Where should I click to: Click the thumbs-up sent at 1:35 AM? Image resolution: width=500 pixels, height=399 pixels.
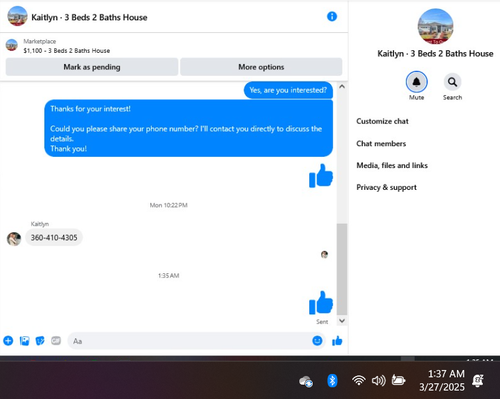pos(321,302)
